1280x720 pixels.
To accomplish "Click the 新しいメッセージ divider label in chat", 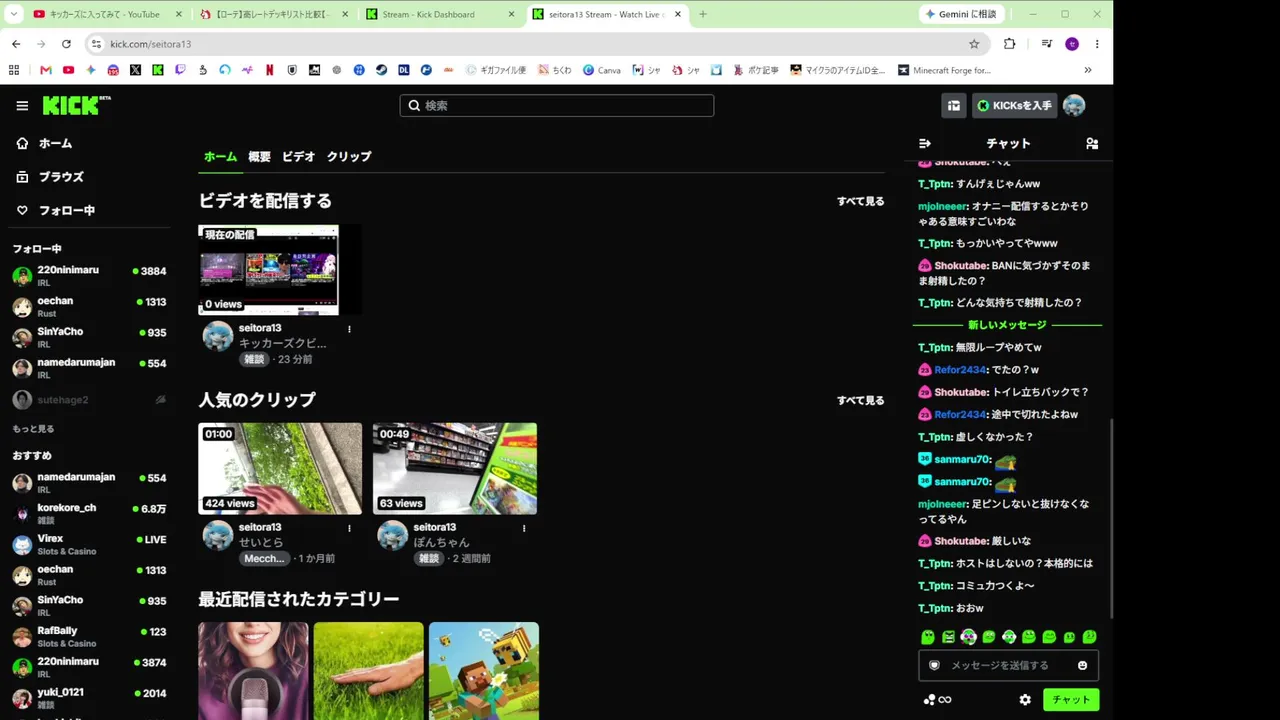I will click(x=1007, y=325).
